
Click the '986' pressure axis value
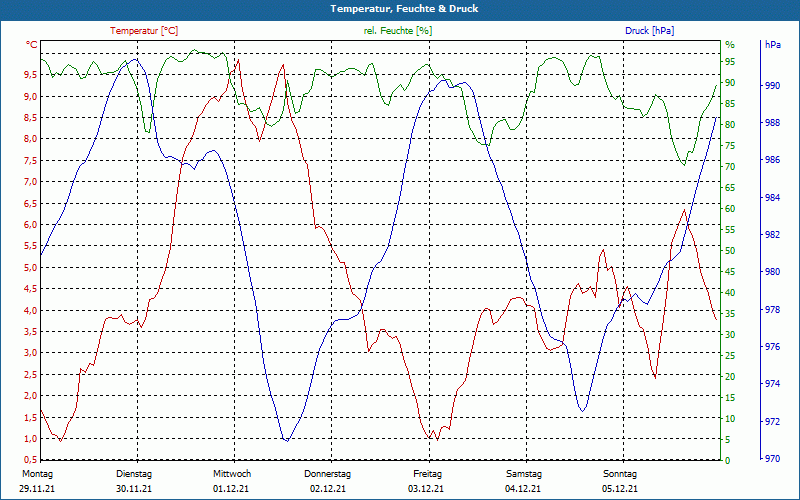point(772,160)
